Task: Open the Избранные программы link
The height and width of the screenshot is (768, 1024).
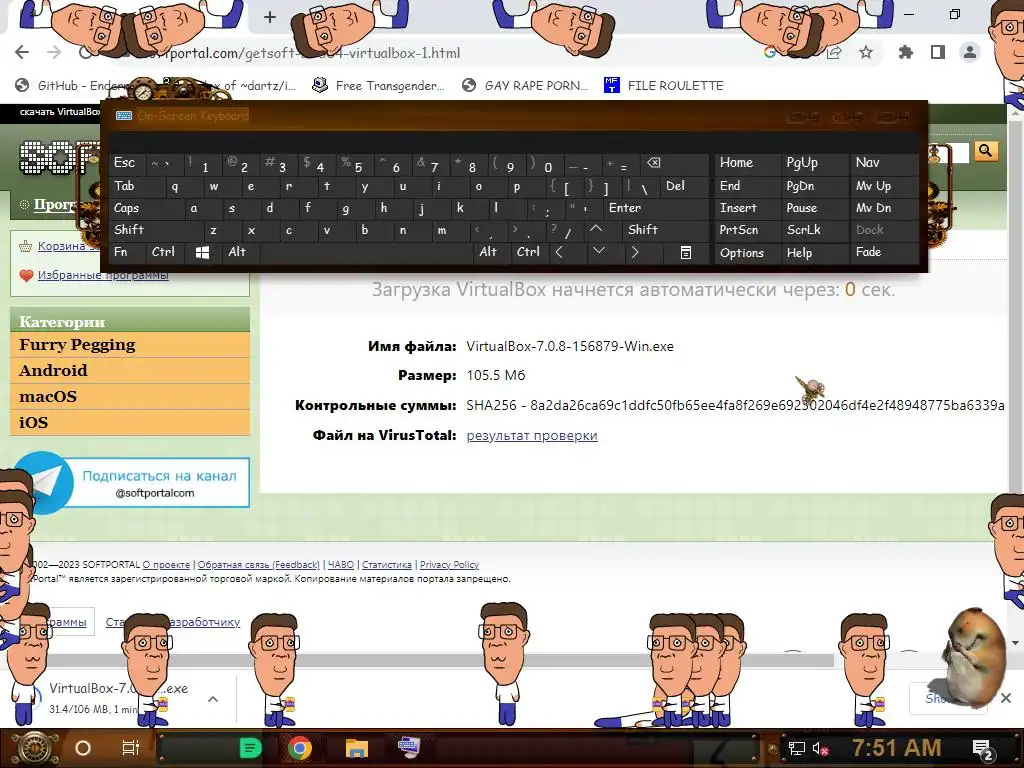Action: click(x=103, y=275)
